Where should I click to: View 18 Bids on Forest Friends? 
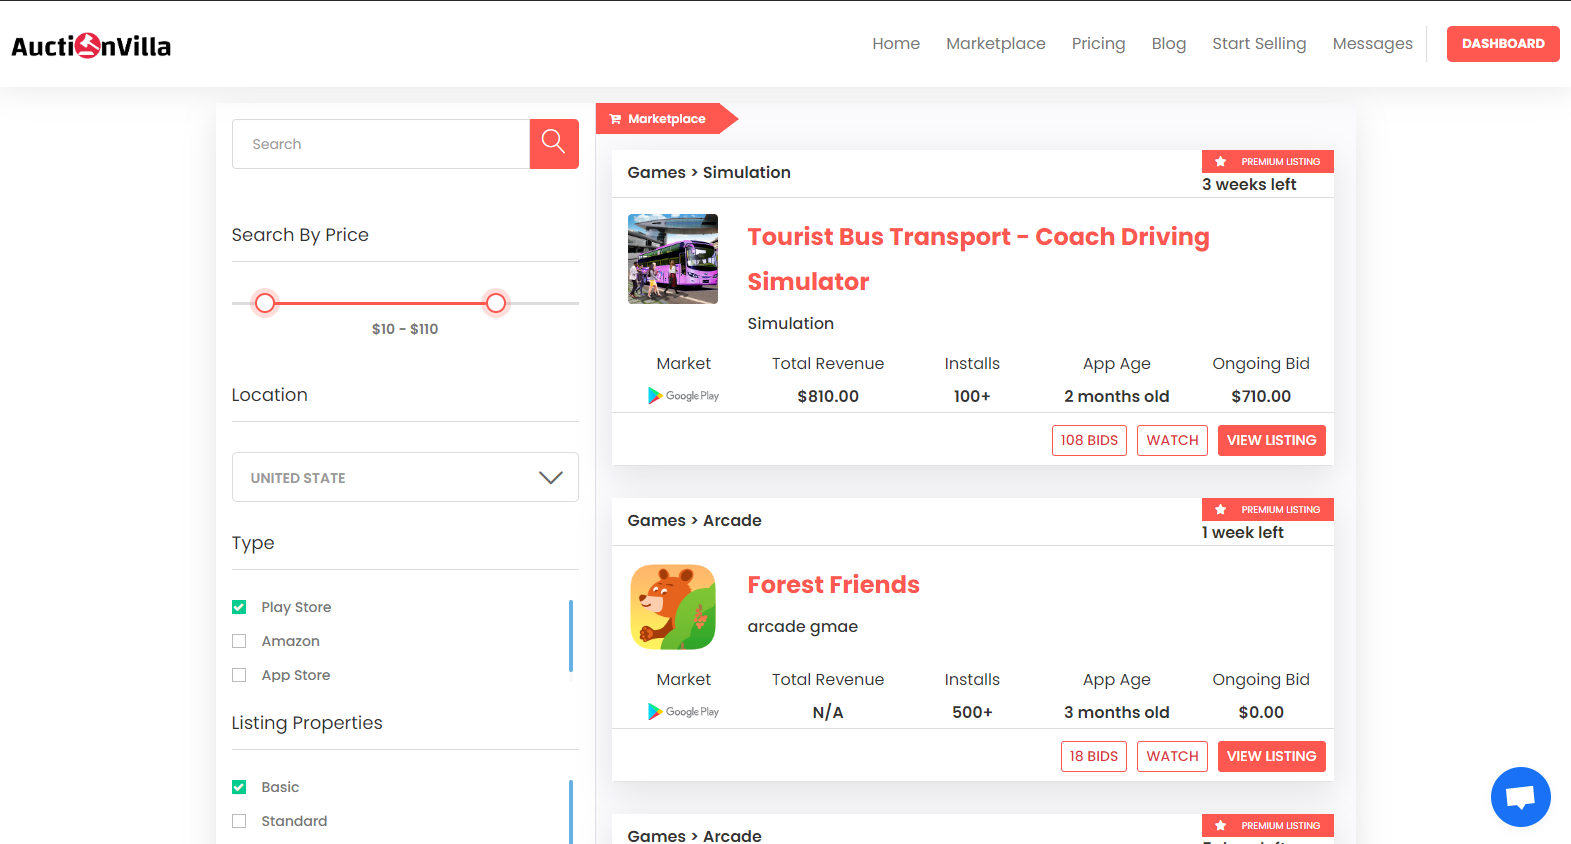point(1094,757)
